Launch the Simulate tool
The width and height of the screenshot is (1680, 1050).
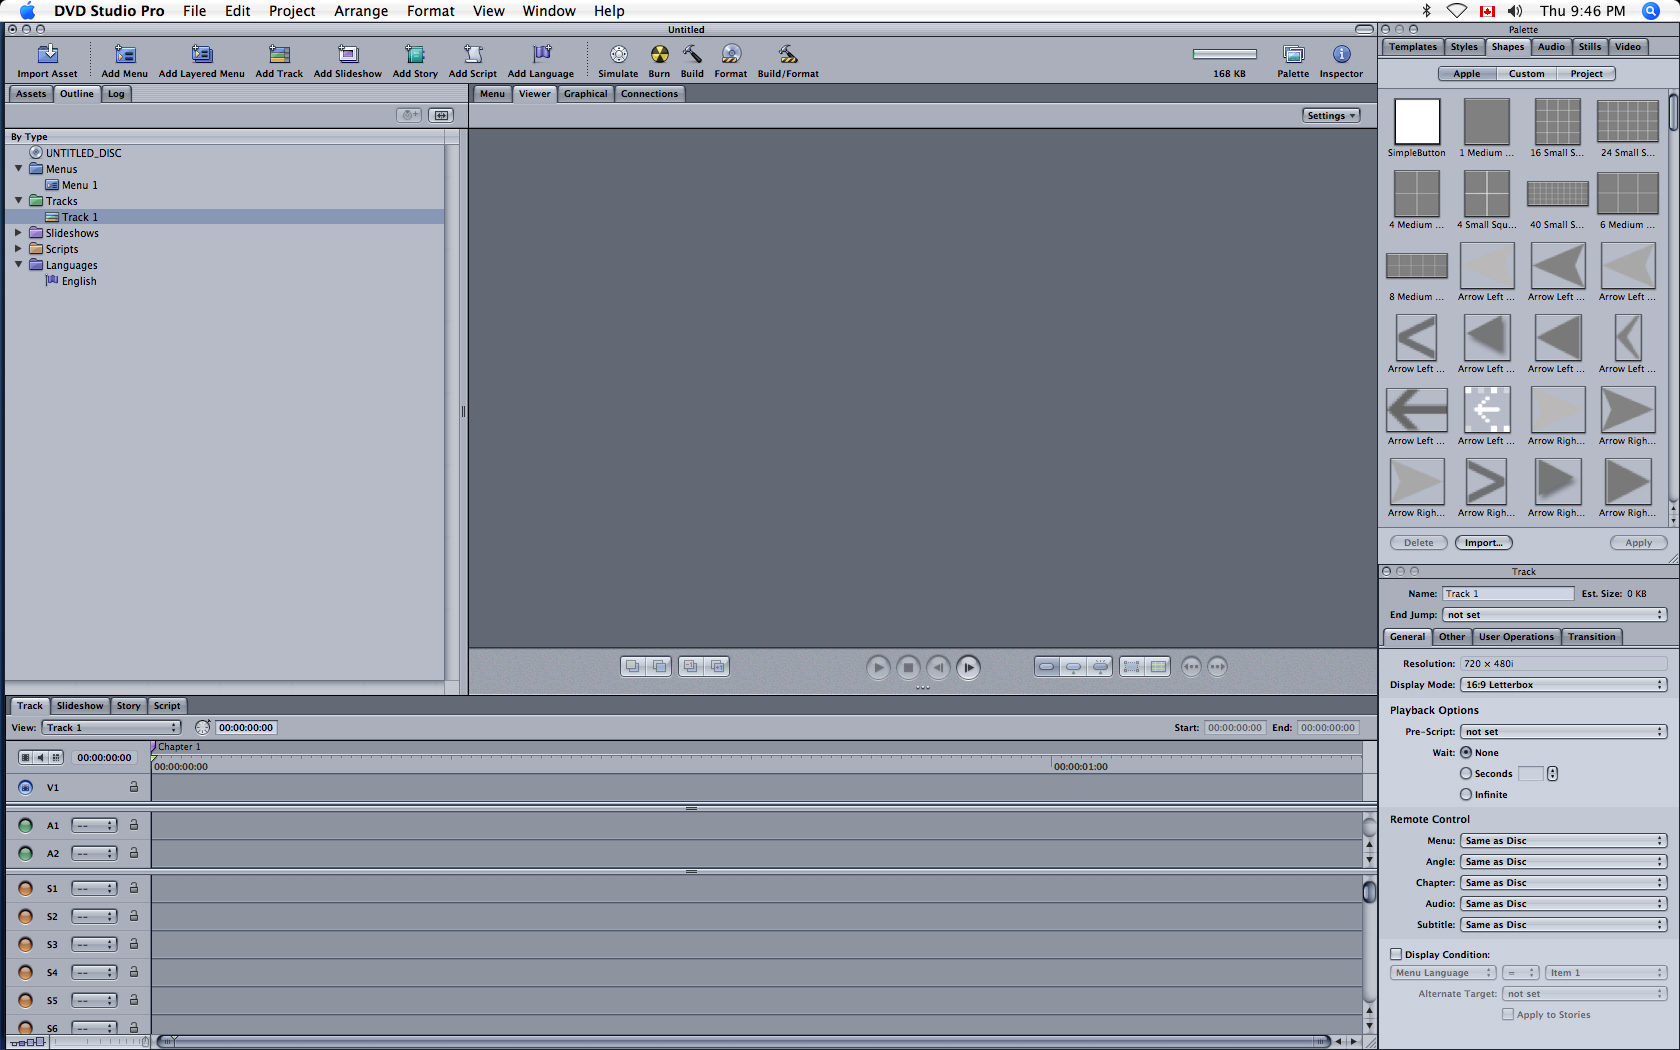[x=618, y=54]
